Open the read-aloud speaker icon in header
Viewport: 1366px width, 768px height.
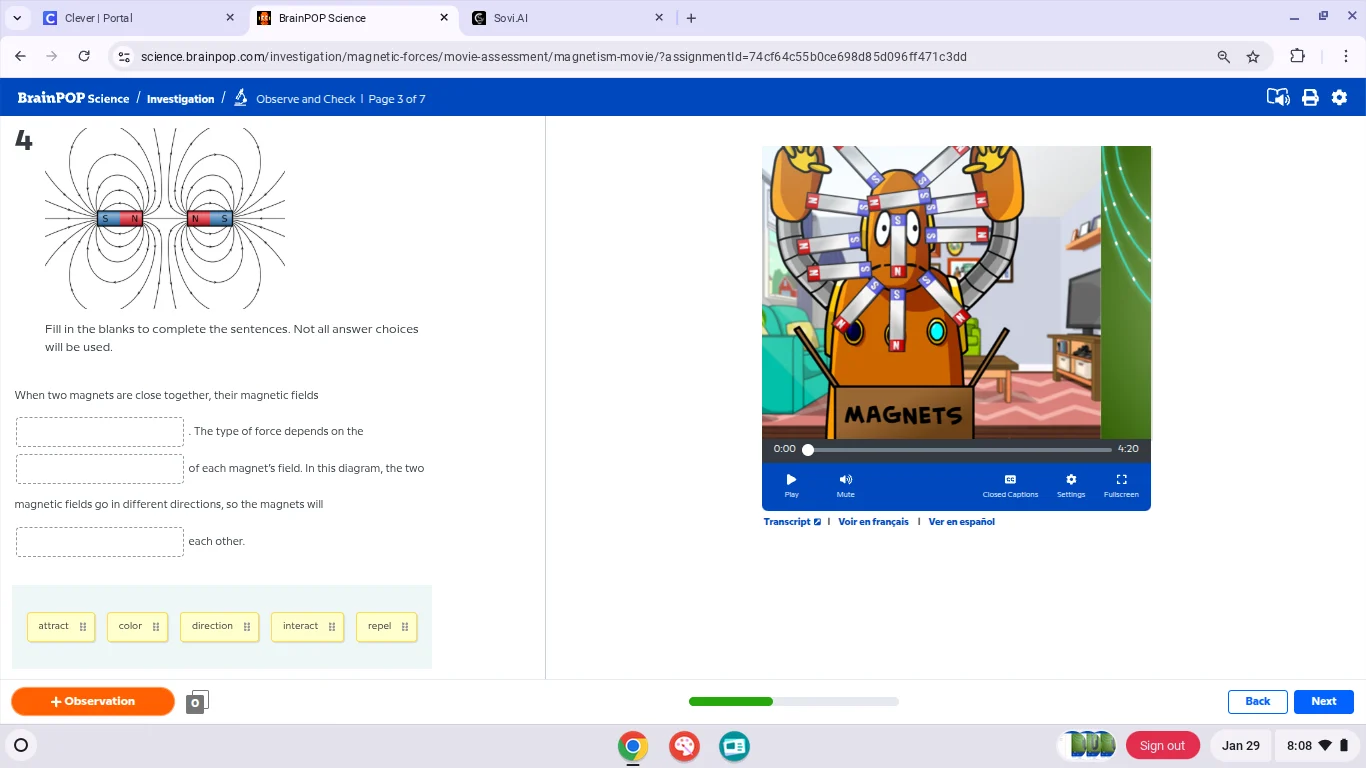pyautogui.click(x=1277, y=98)
